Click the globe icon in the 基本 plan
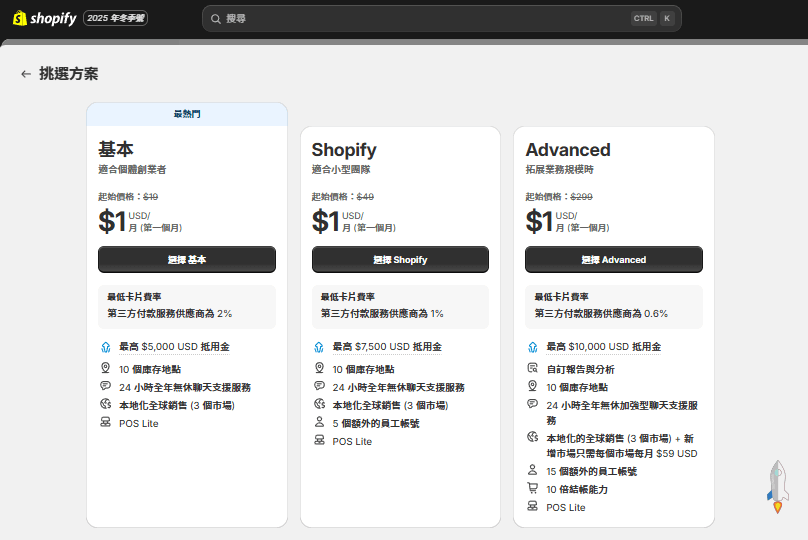The image size is (808, 540). 106,404
